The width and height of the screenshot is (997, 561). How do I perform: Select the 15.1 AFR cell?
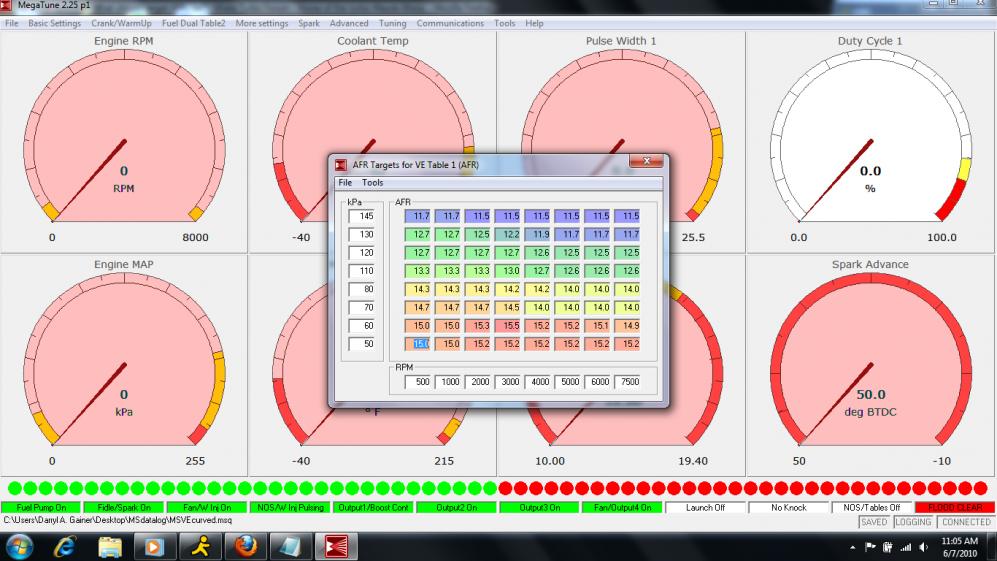pos(597,326)
